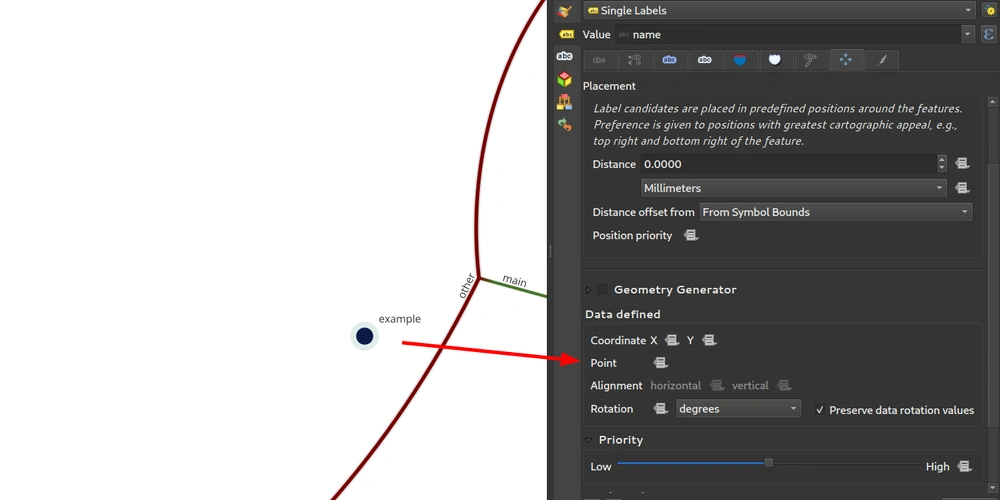Switch to the Placement tab with the arrows
The height and width of the screenshot is (500, 1000).
[846, 60]
